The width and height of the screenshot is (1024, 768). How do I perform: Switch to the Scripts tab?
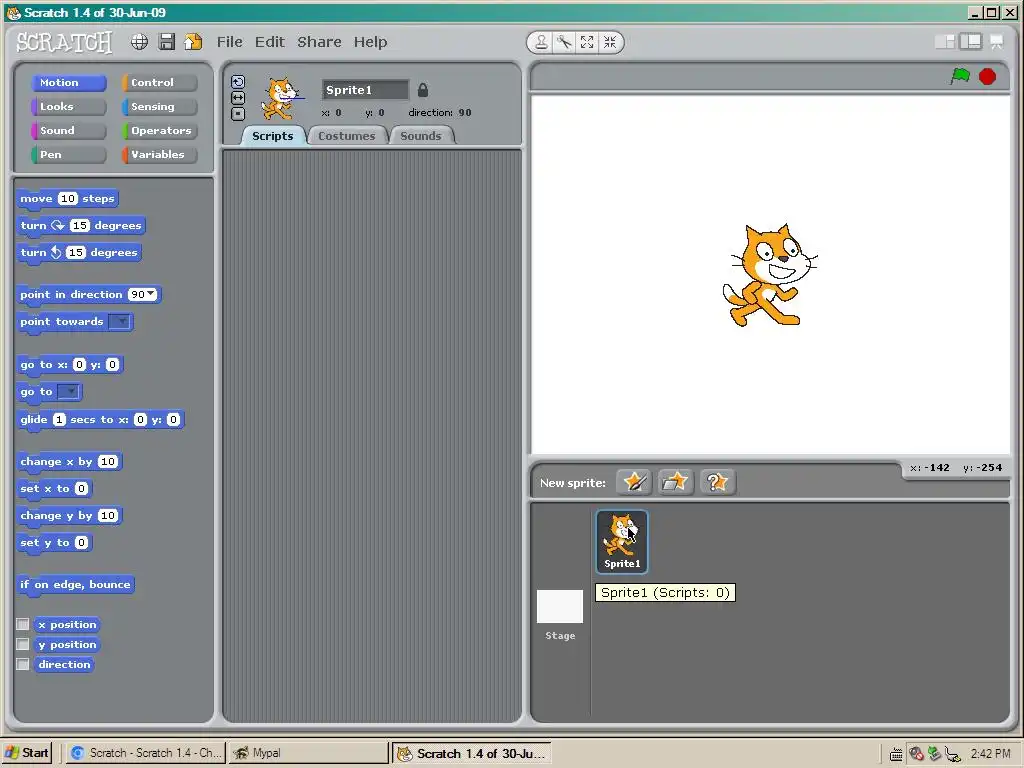click(x=272, y=136)
